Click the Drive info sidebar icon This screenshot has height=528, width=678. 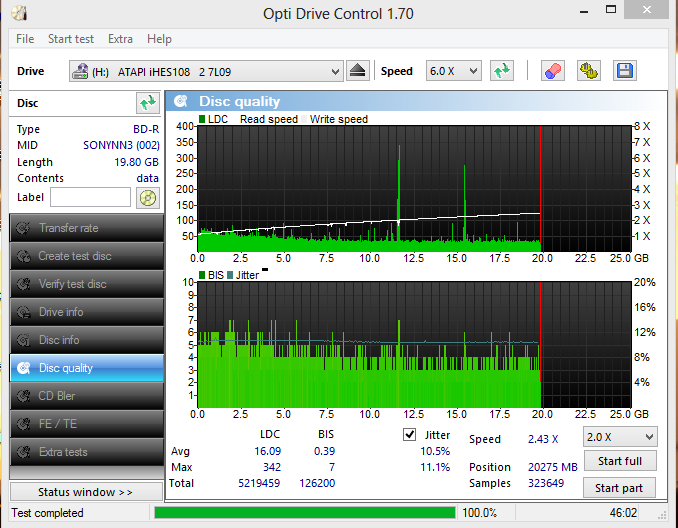point(23,312)
